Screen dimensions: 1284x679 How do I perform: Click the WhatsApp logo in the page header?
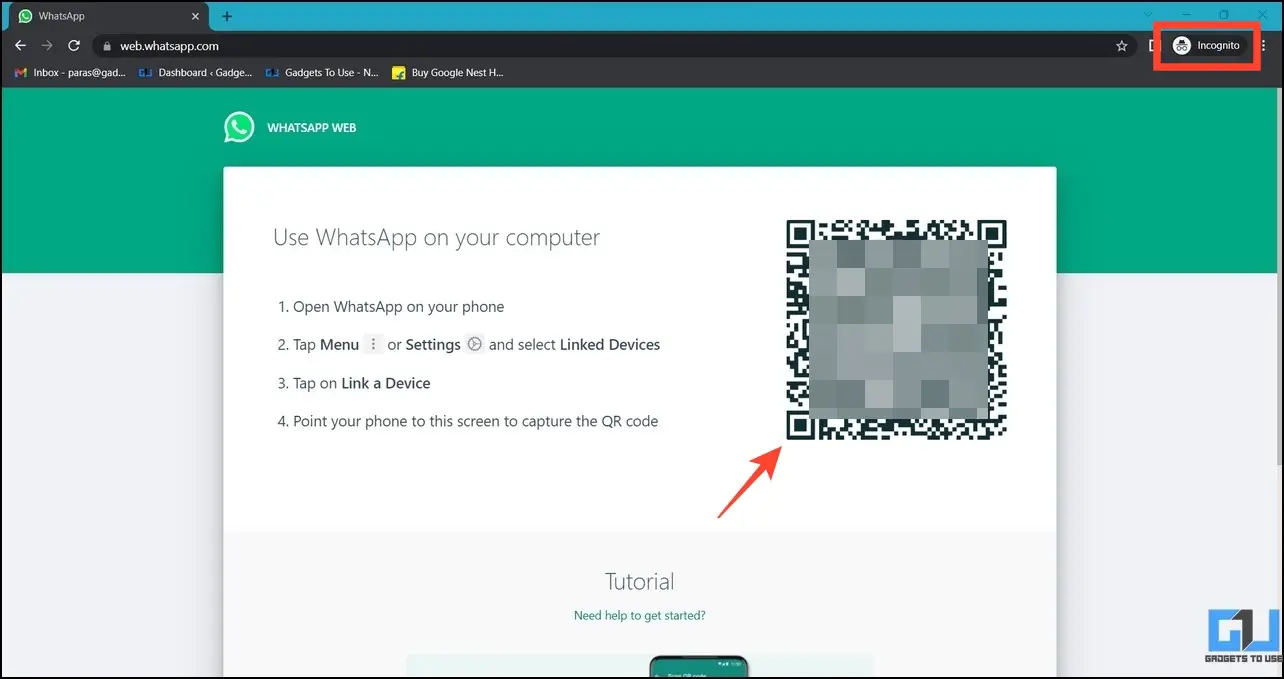coord(239,127)
